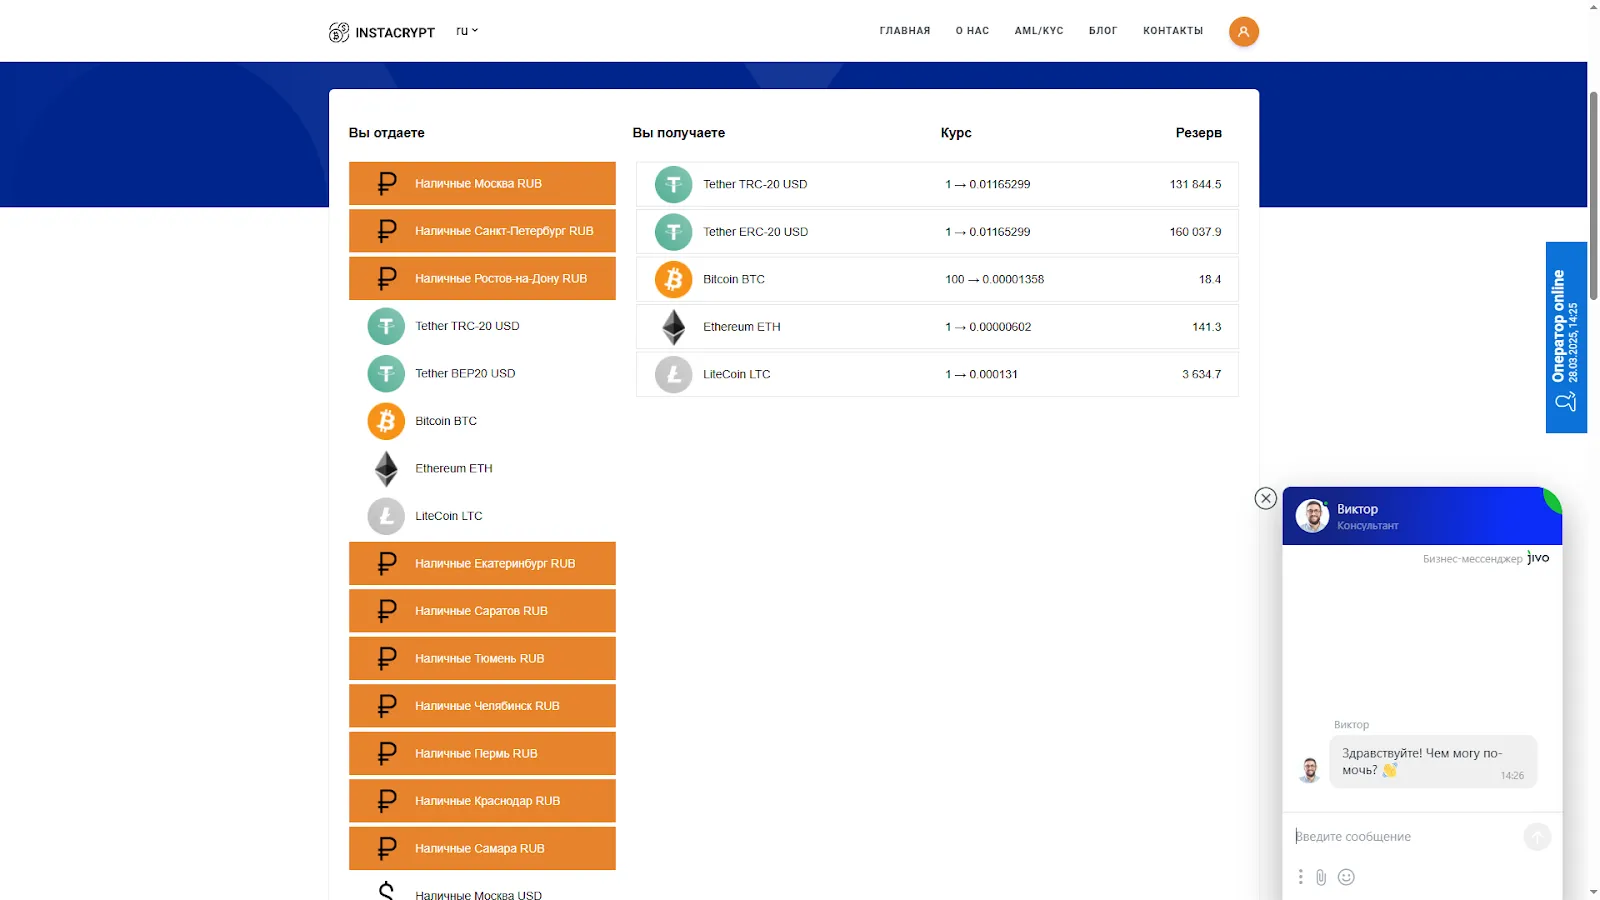
Task: Open the КОНТАКТЫ menu link
Action: [x=1173, y=31]
